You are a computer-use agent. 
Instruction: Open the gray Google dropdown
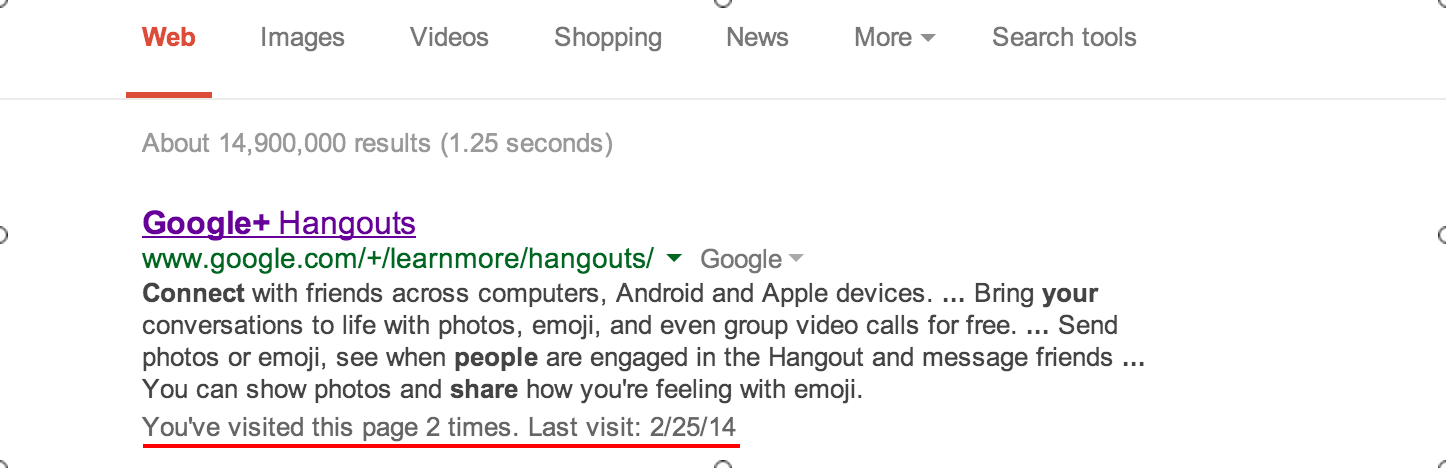click(x=752, y=260)
